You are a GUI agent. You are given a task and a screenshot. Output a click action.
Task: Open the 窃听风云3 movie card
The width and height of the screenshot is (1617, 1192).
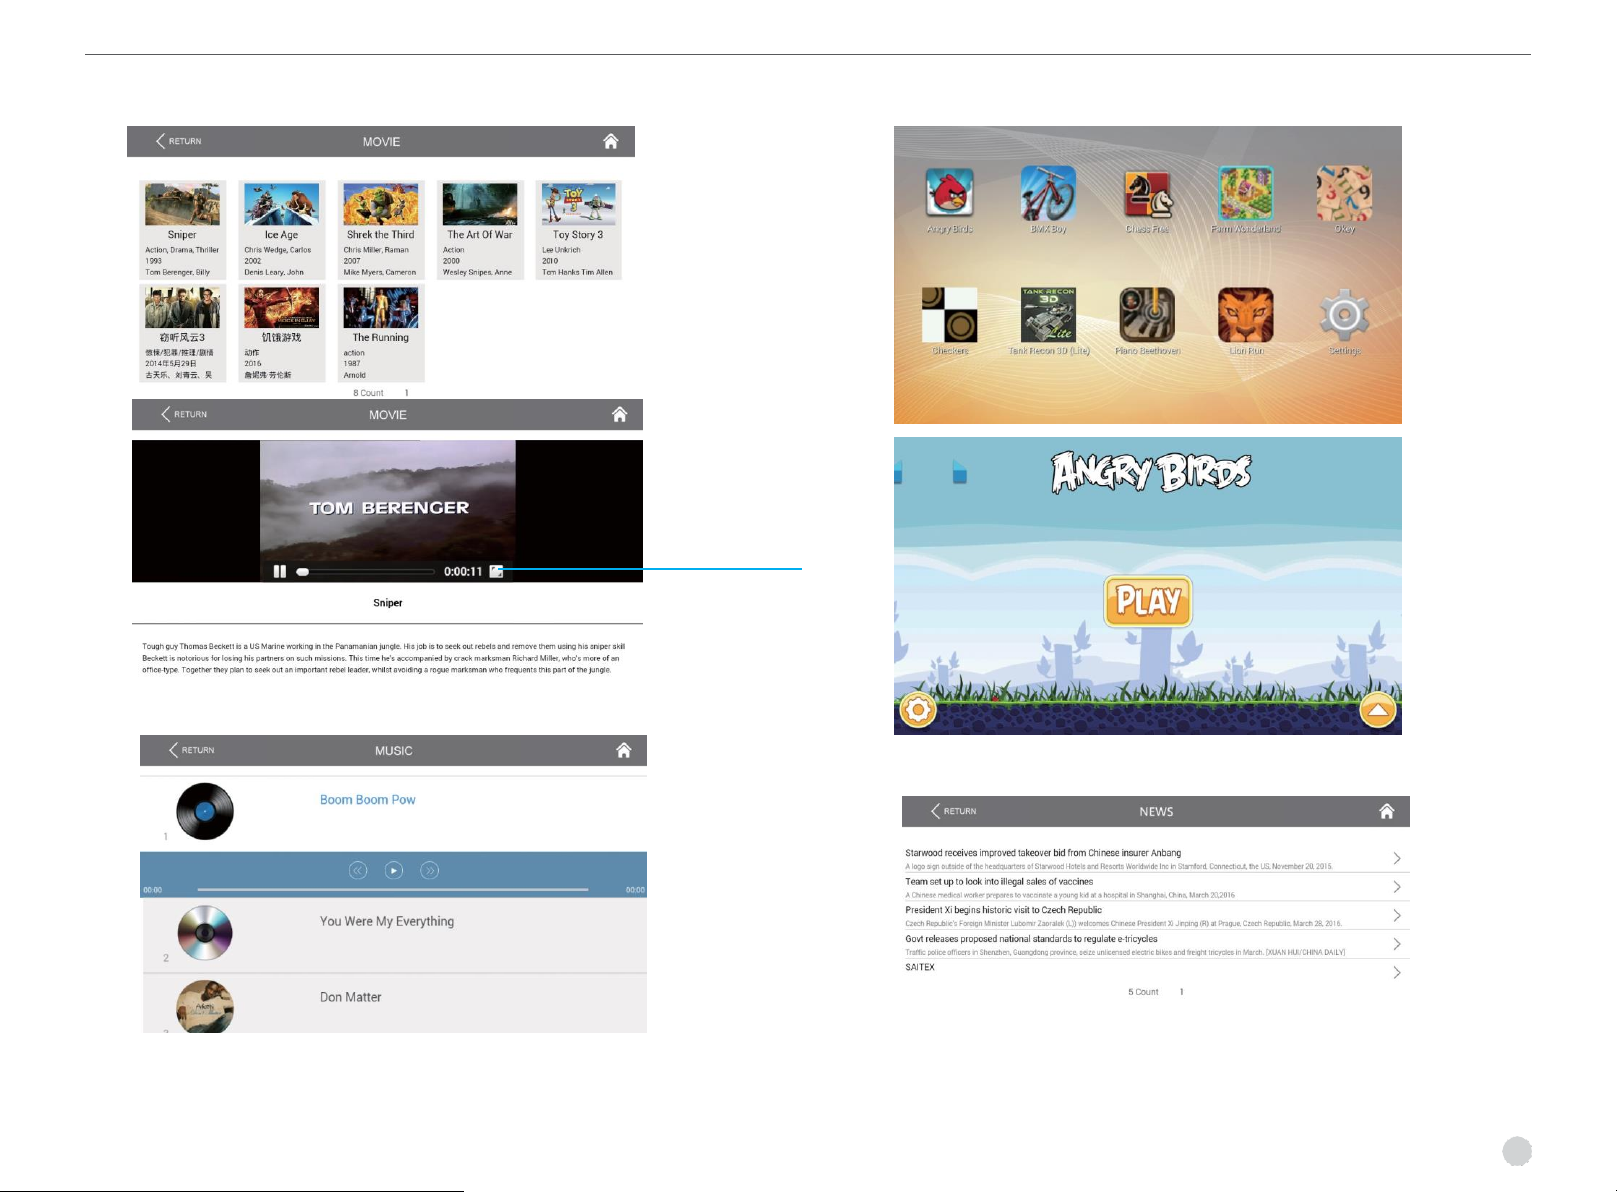[x=182, y=333]
